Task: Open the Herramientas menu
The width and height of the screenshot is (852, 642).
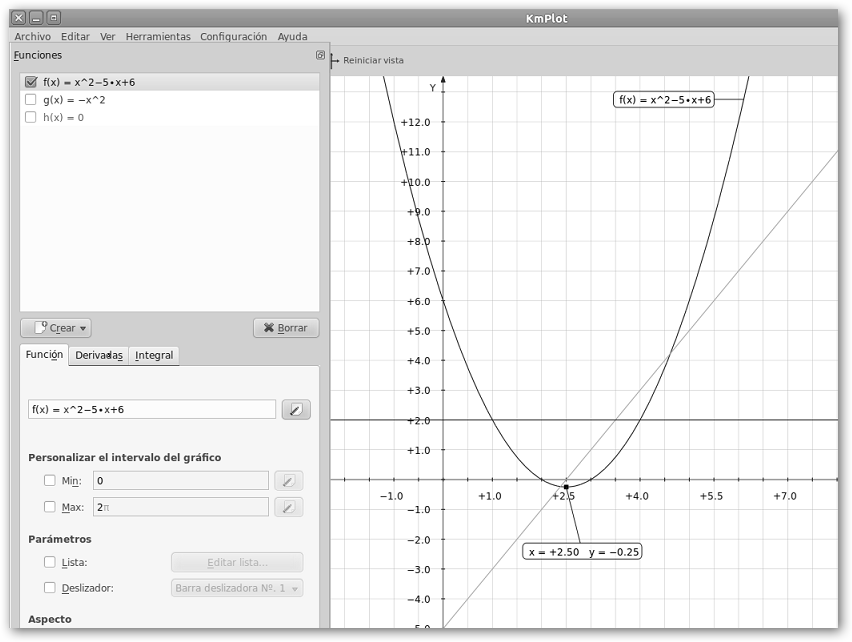Action: pyautogui.click(x=158, y=36)
